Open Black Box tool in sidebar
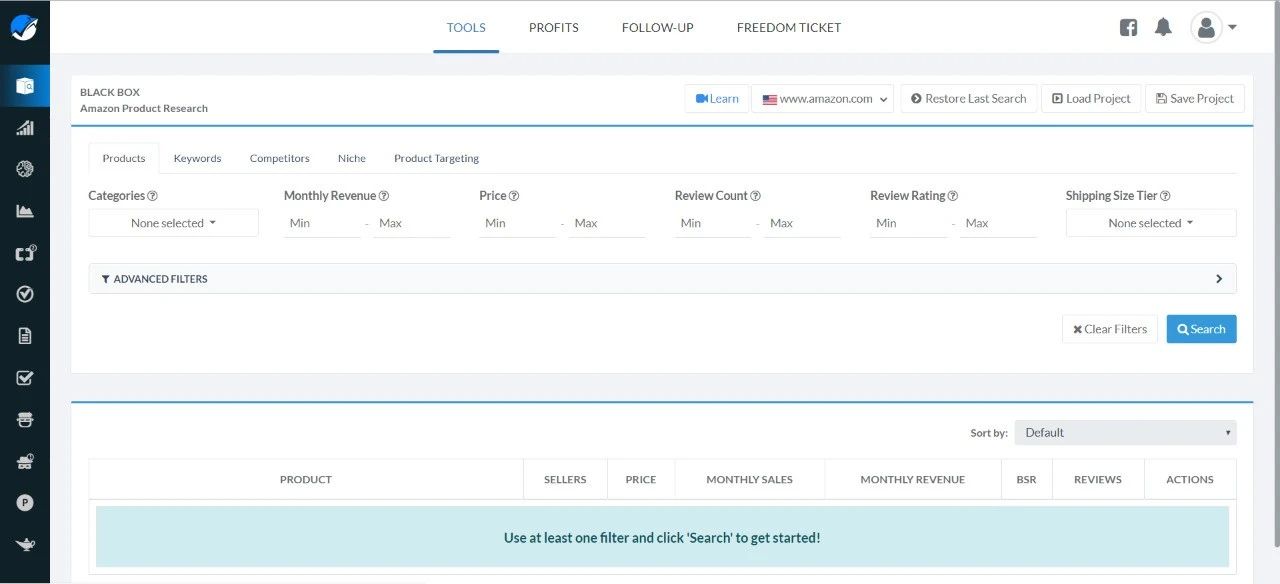Screen dimensions: 1280x584 [x=25, y=86]
